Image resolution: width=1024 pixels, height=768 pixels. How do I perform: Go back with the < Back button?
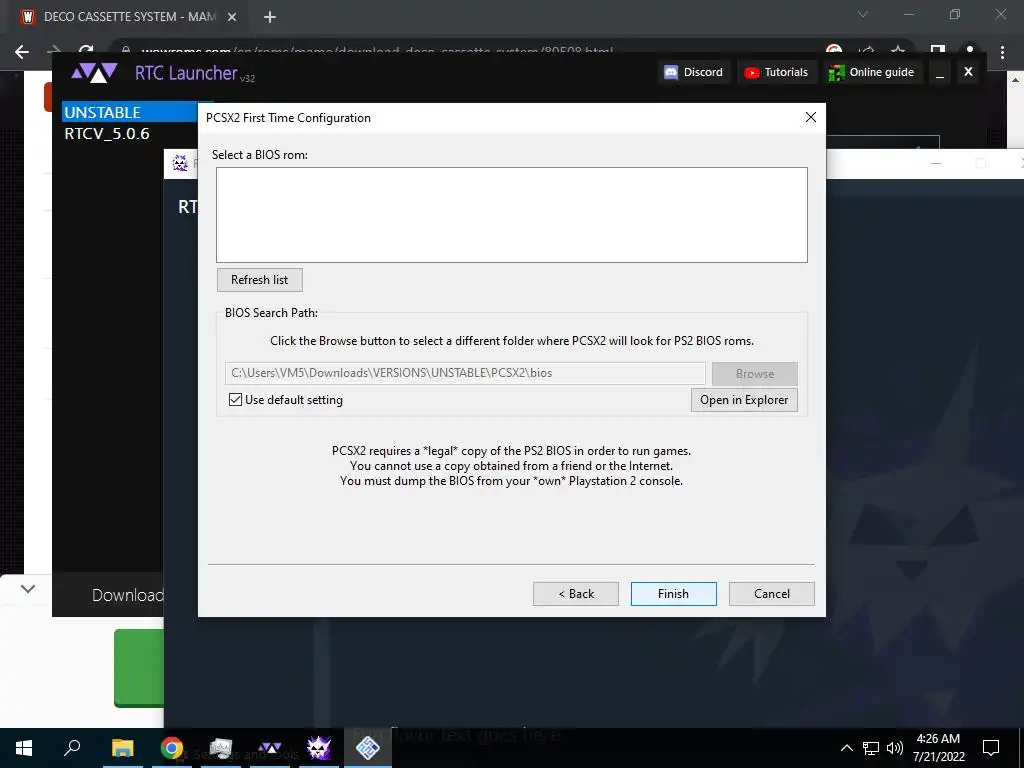(575, 594)
